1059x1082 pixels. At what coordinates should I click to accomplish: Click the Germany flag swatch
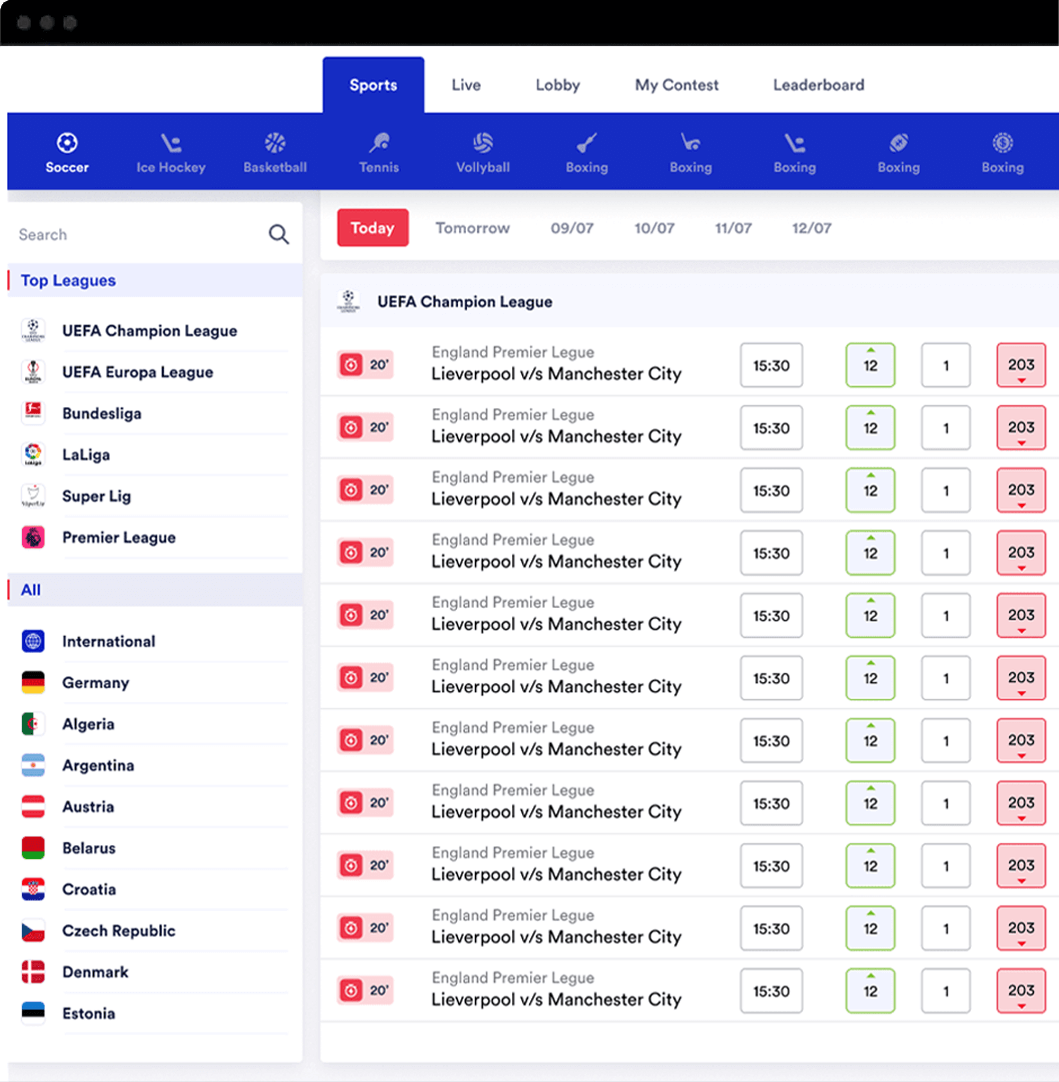[x=33, y=682]
